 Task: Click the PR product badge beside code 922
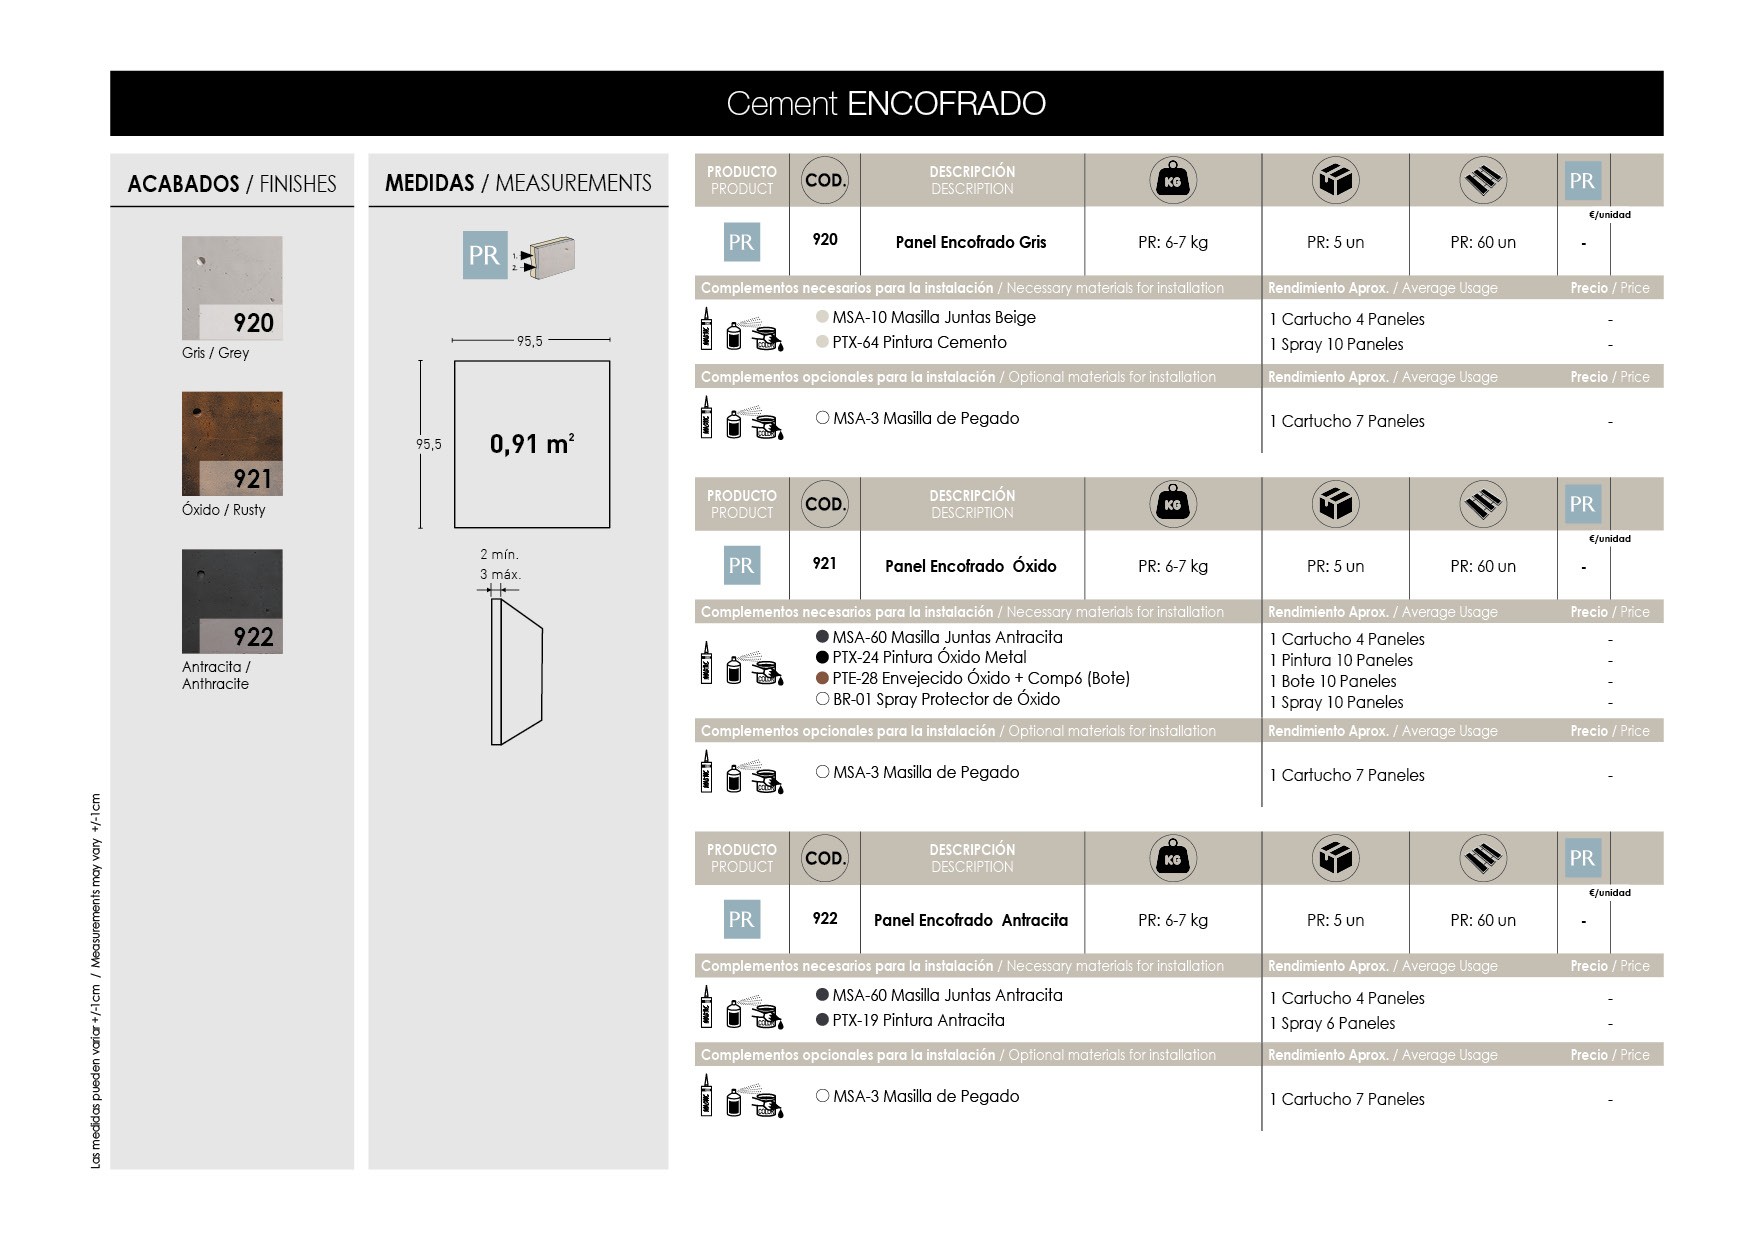point(742,920)
